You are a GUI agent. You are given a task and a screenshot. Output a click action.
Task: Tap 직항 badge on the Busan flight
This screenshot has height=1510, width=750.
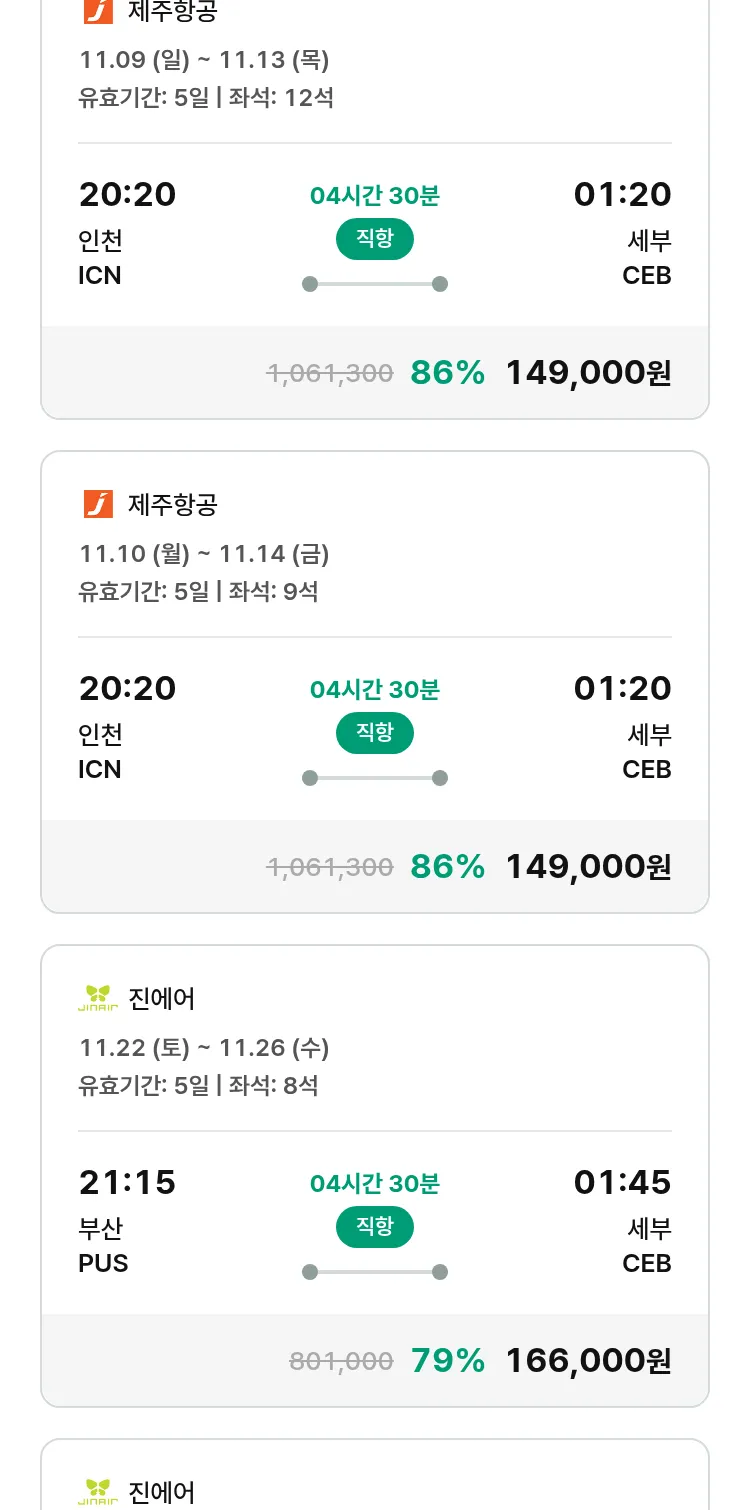374,1227
